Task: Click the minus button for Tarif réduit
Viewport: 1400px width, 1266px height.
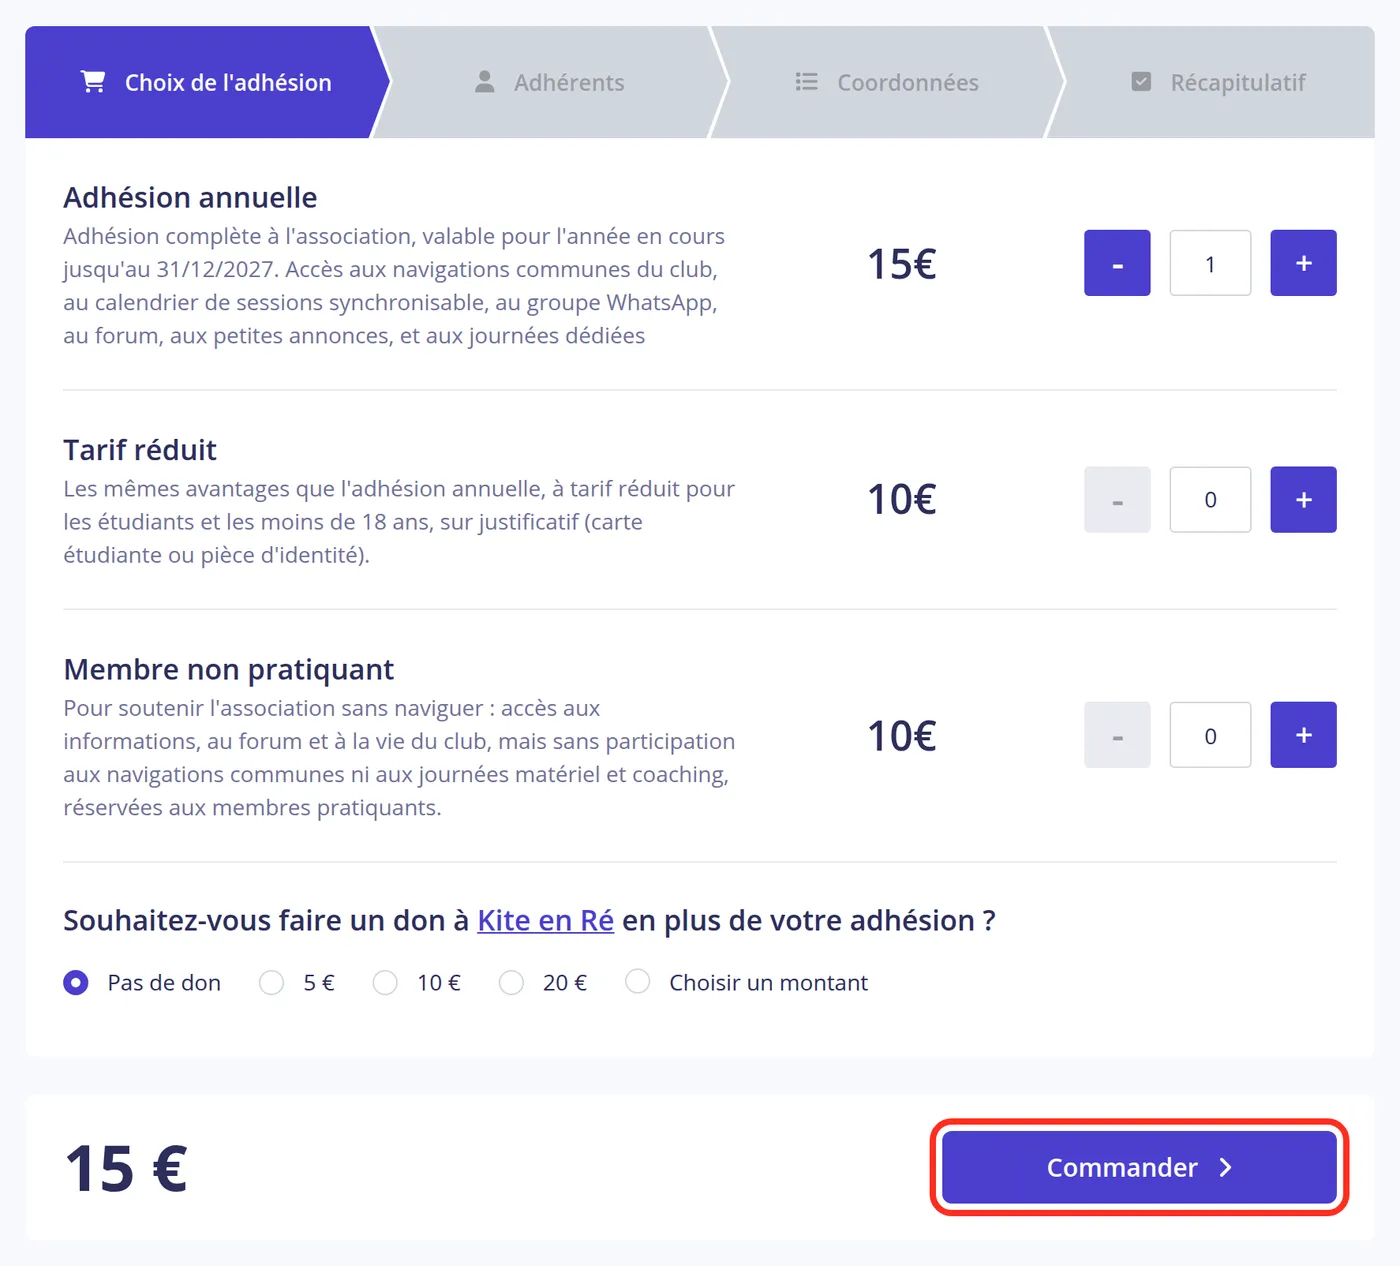Action: (x=1117, y=500)
